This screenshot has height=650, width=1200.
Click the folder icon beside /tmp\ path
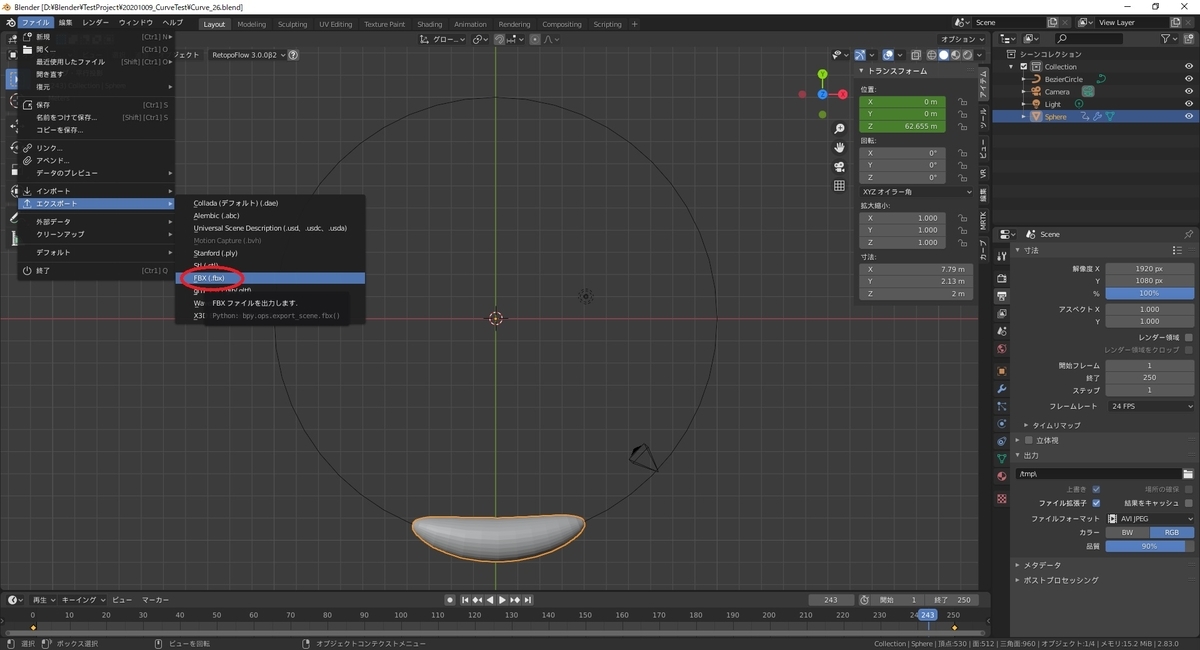(1188, 474)
